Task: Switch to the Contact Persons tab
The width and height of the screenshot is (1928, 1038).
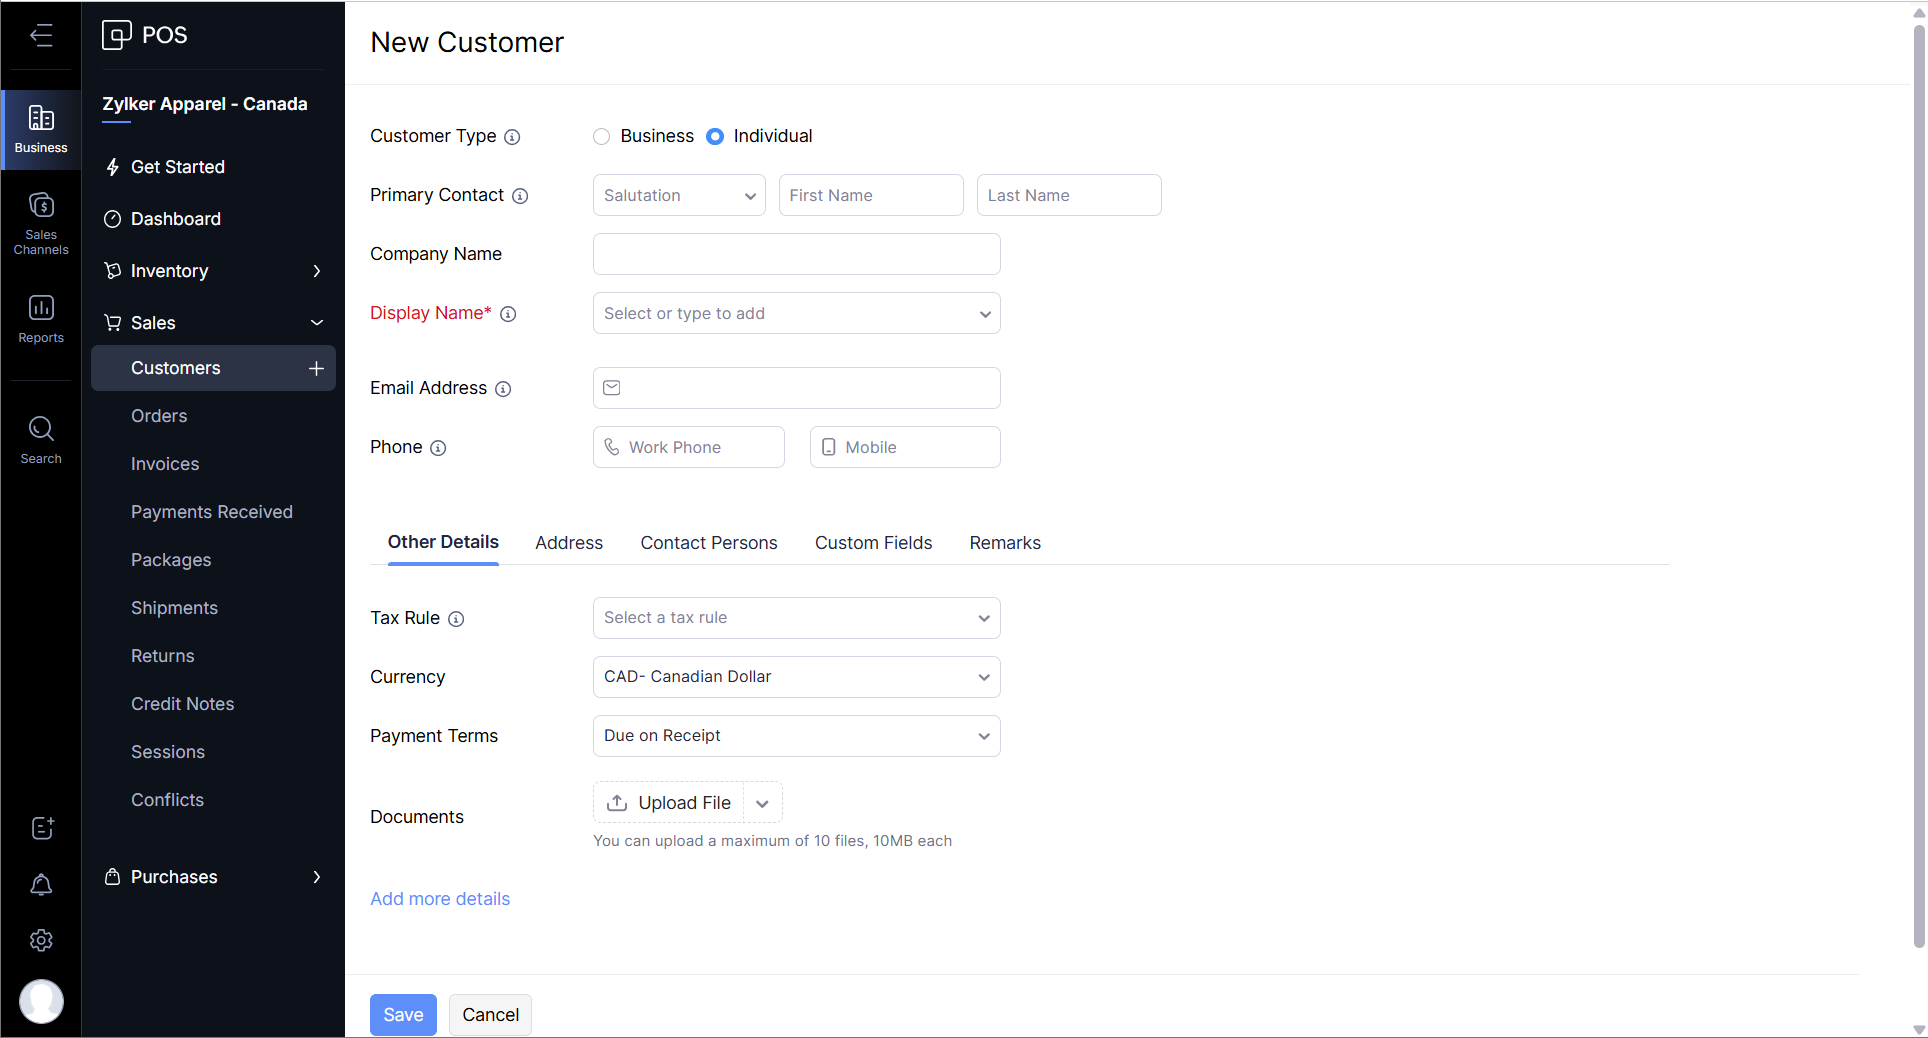Action: coord(708,543)
